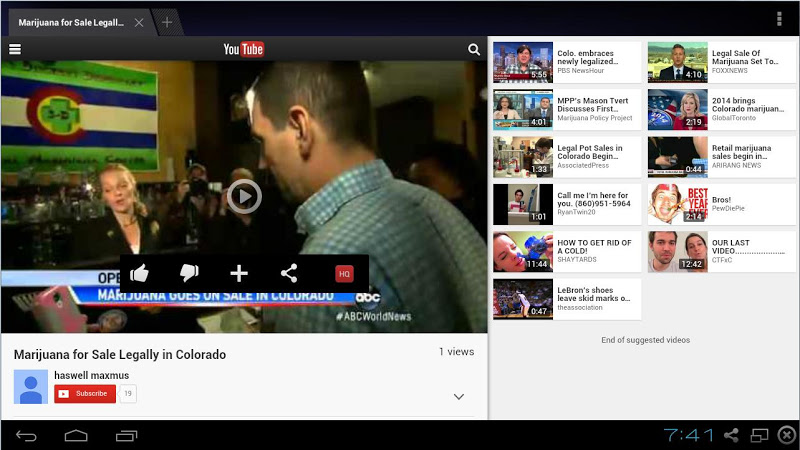Expand video description chevron
The width and height of the screenshot is (800, 450).
pos(459,396)
